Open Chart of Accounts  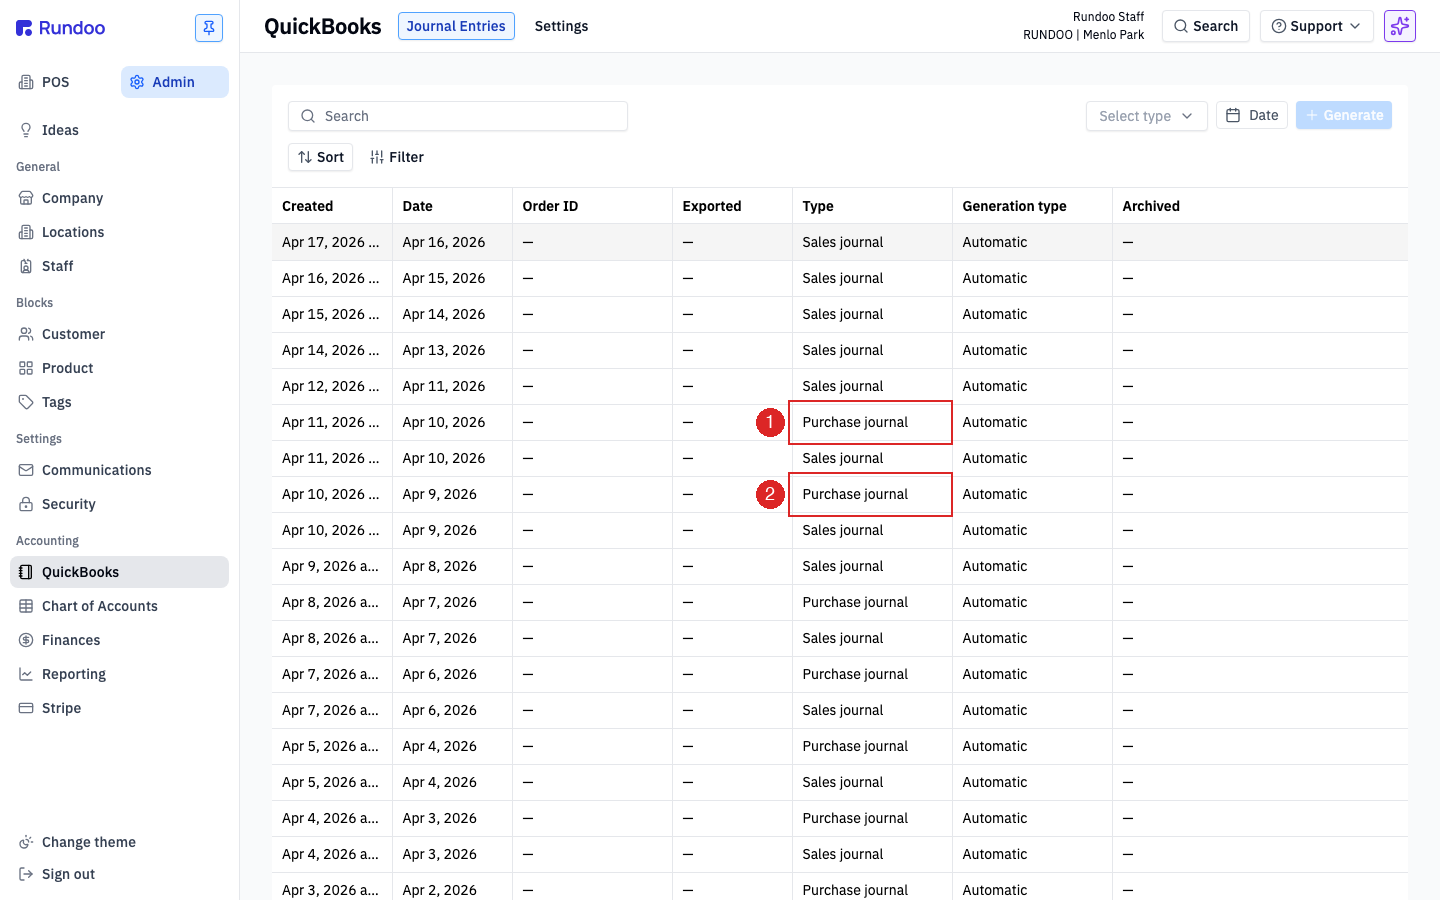120,606
